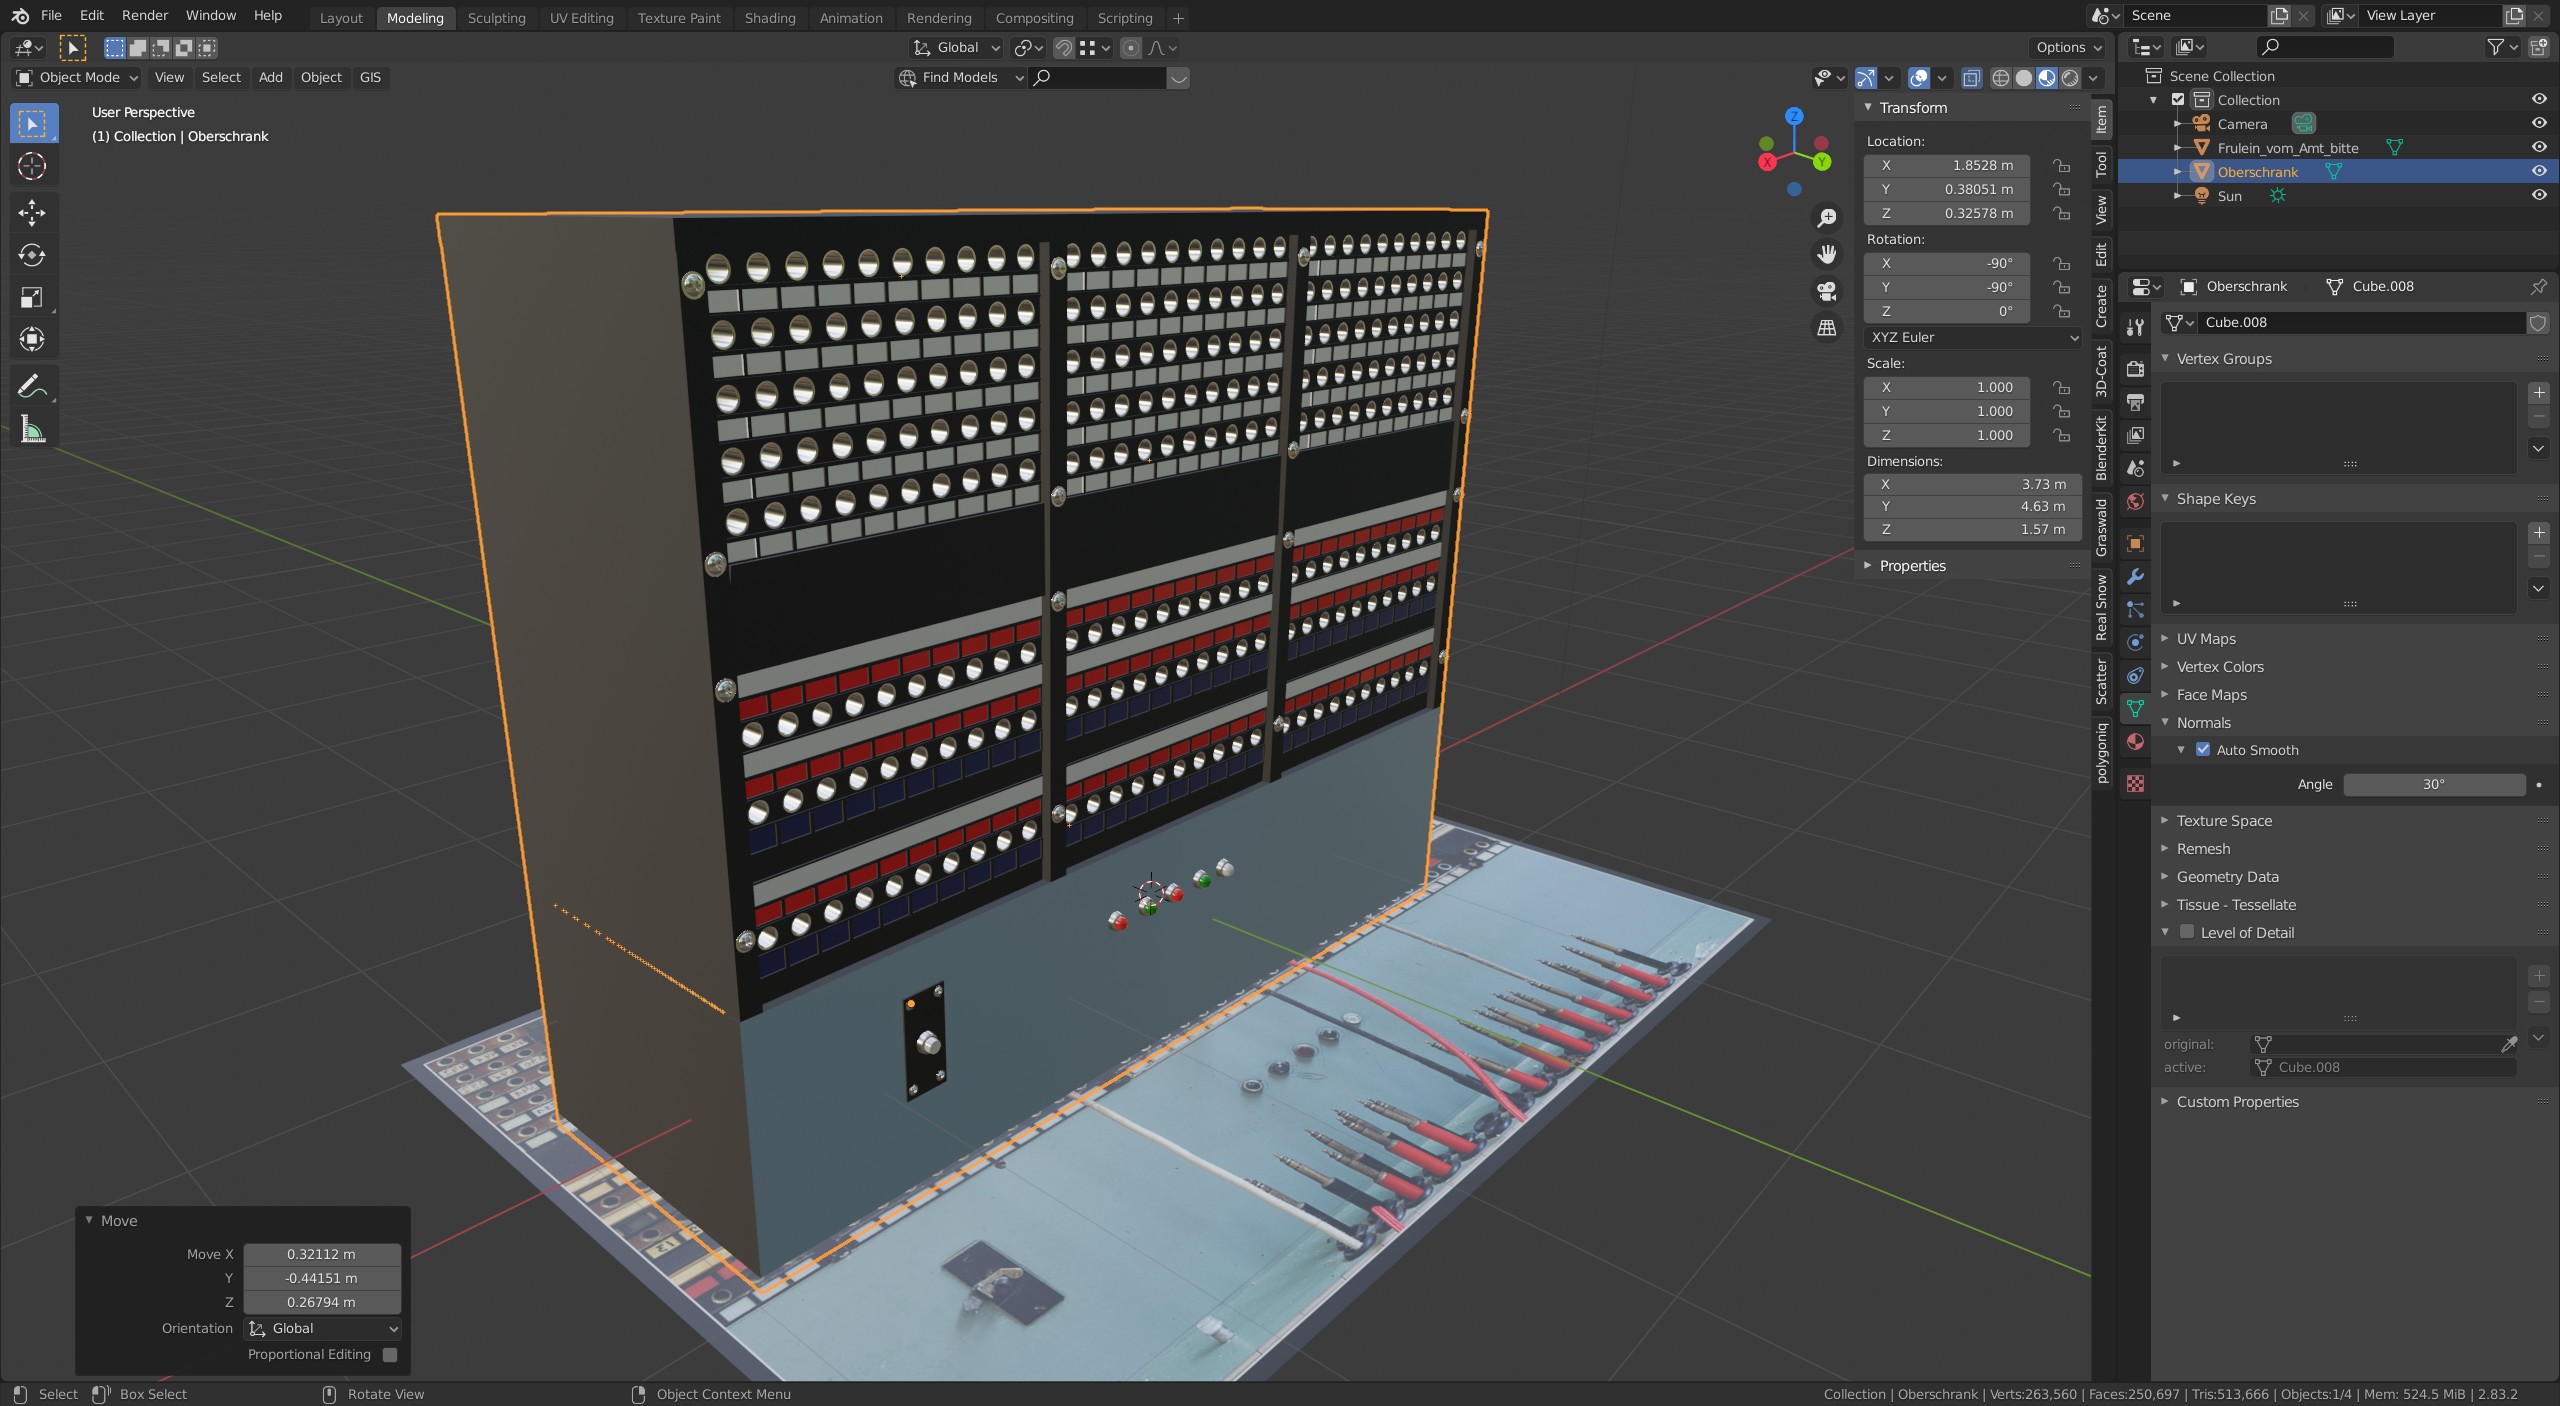Open the Add menu in viewport header

(x=270, y=78)
